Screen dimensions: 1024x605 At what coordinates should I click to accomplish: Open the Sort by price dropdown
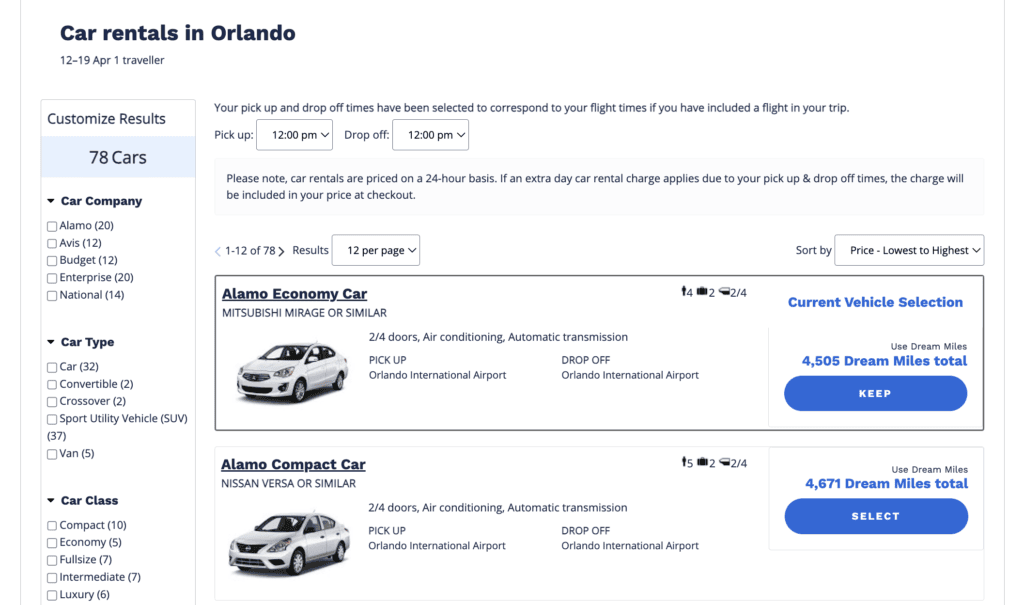pos(910,251)
